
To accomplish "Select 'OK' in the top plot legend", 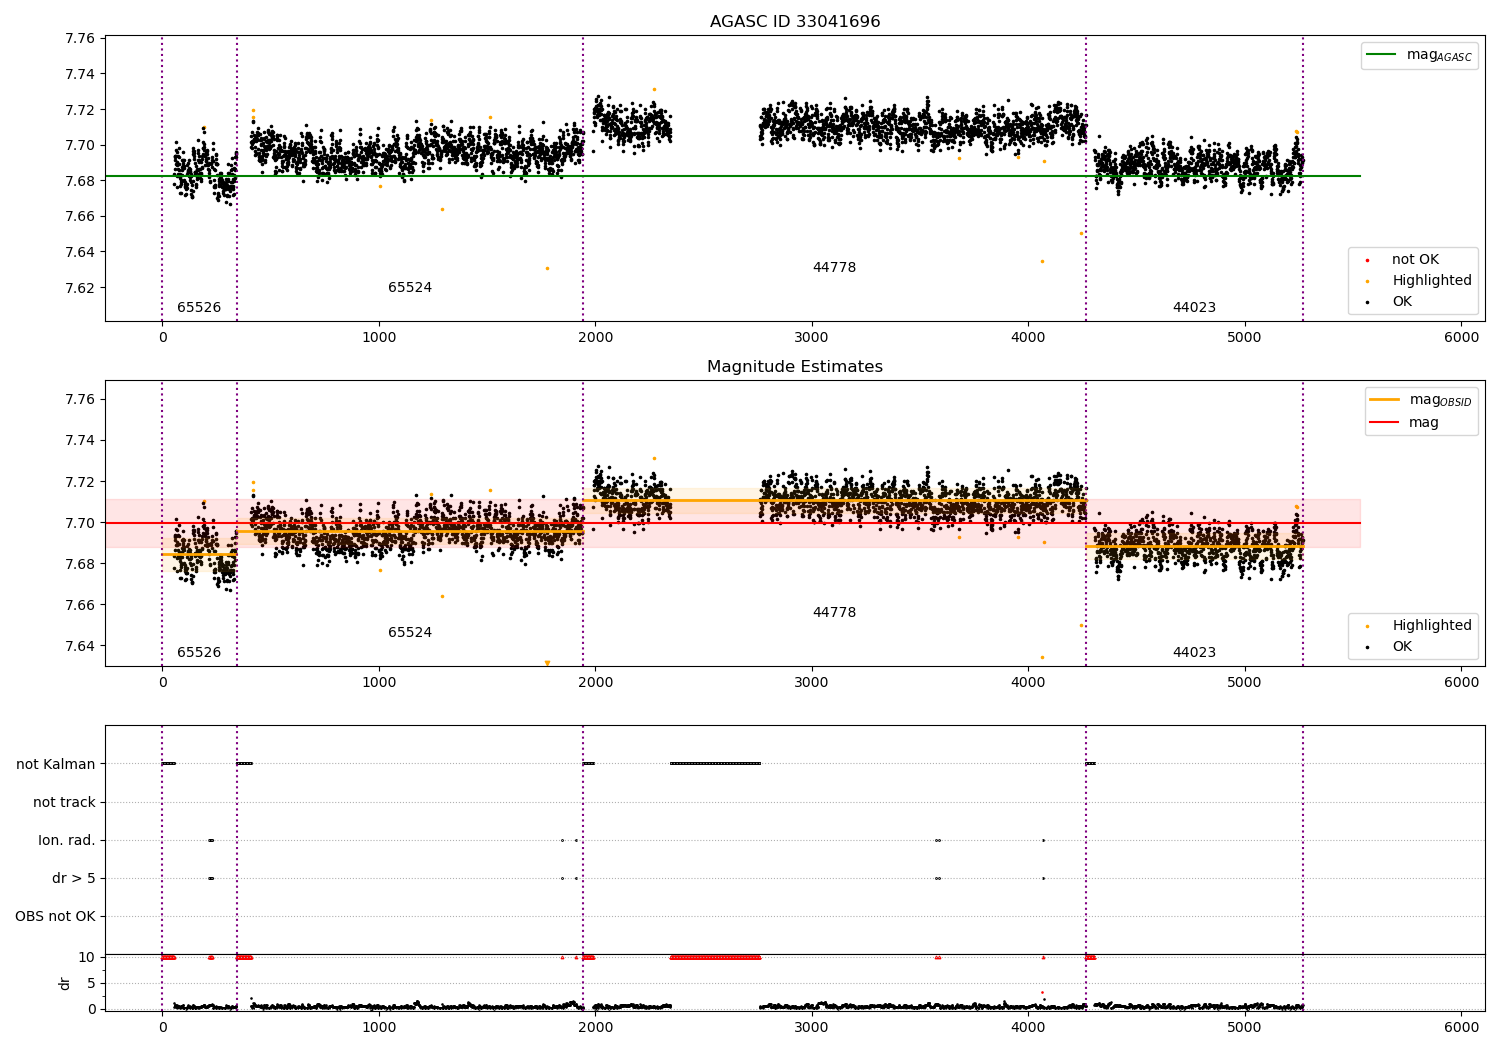I will click(x=1389, y=302).
